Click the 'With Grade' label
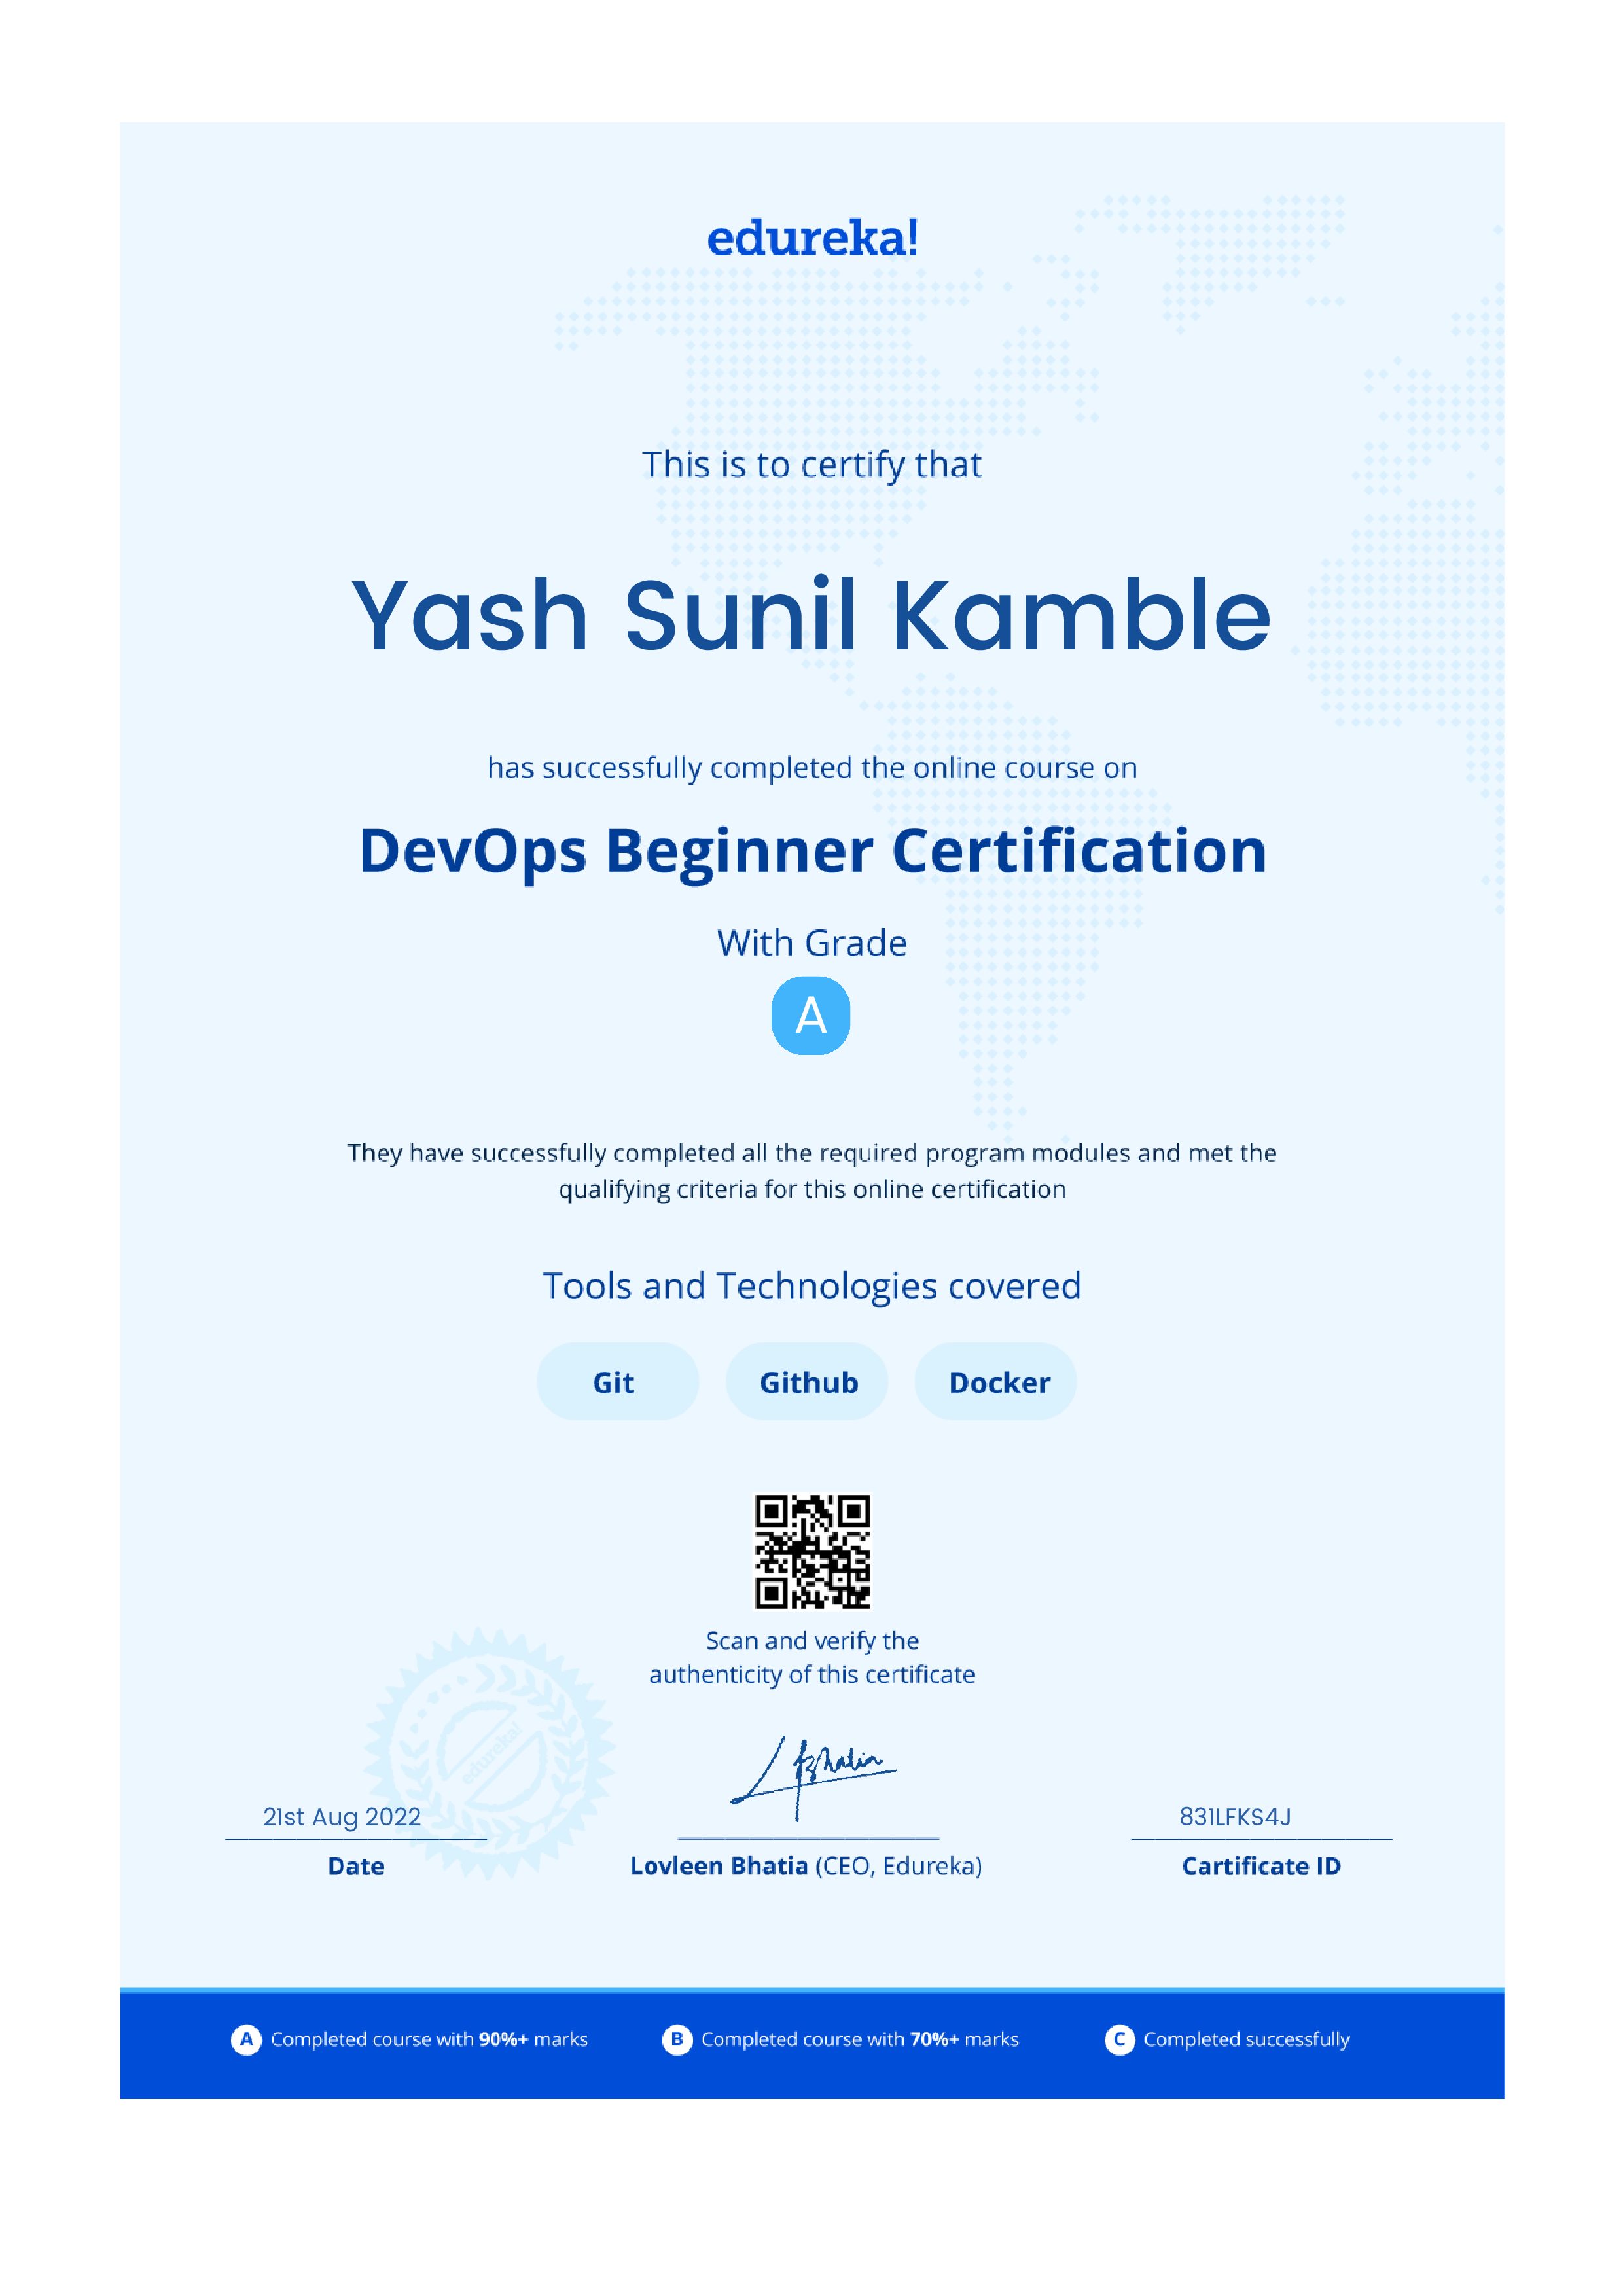The width and height of the screenshot is (1623, 2296). coord(811,943)
